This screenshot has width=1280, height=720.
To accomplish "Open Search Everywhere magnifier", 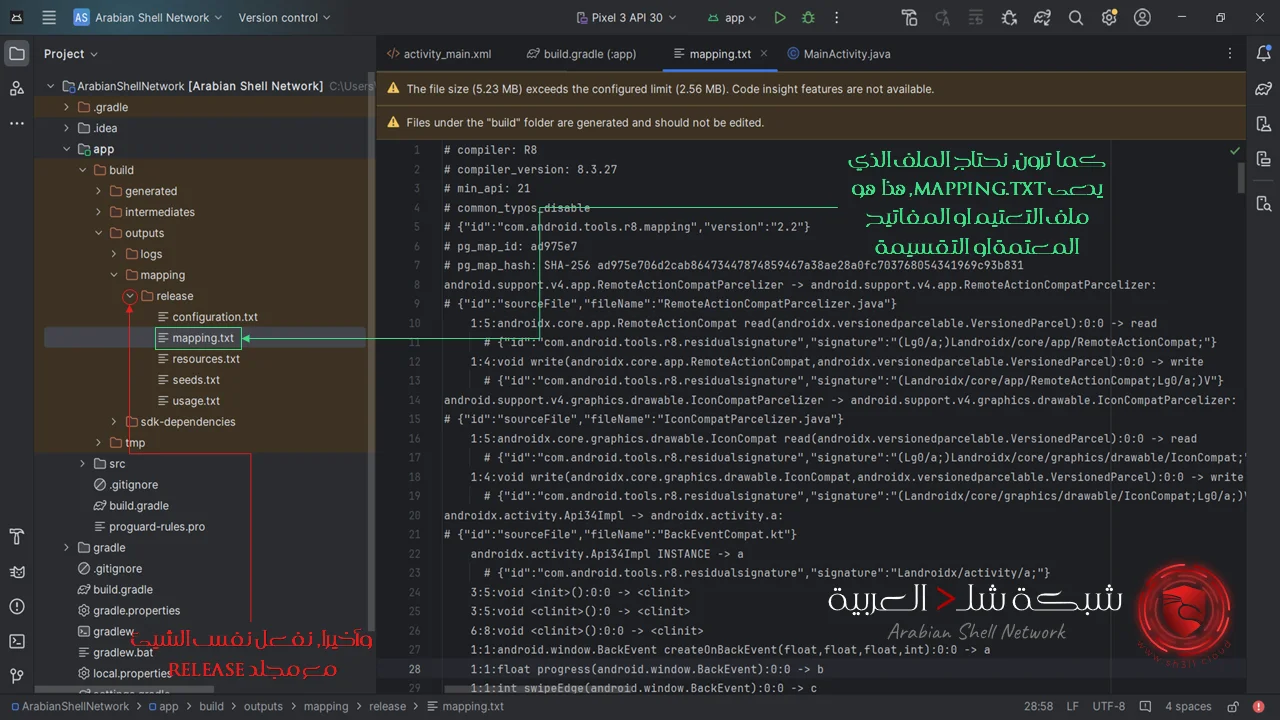I will click(1076, 18).
